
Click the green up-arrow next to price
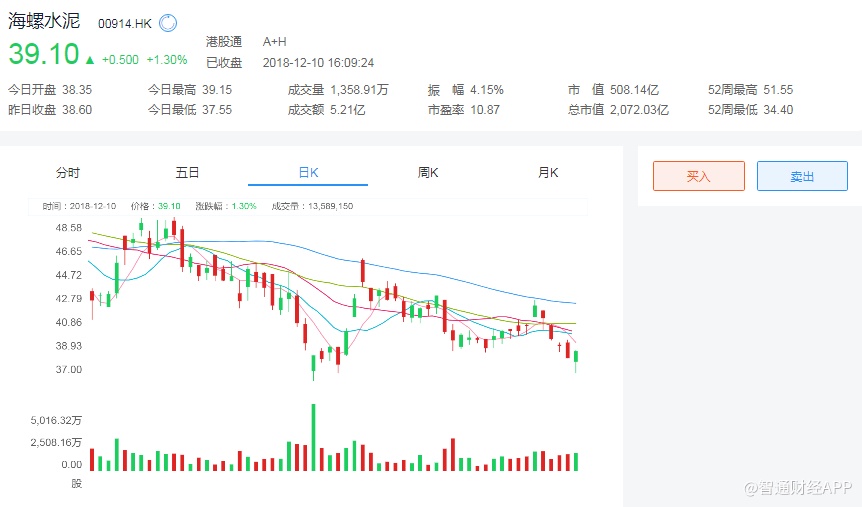coord(91,59)
